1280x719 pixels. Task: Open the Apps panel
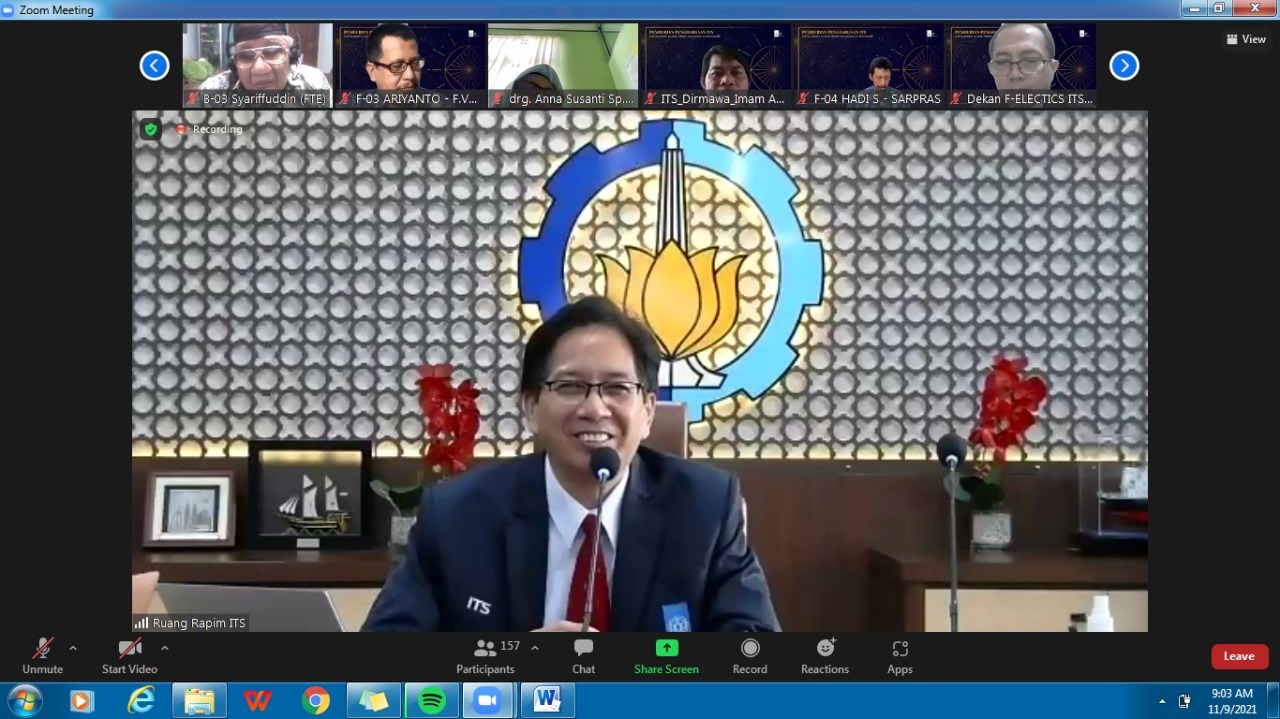click(x=899, y=656)
